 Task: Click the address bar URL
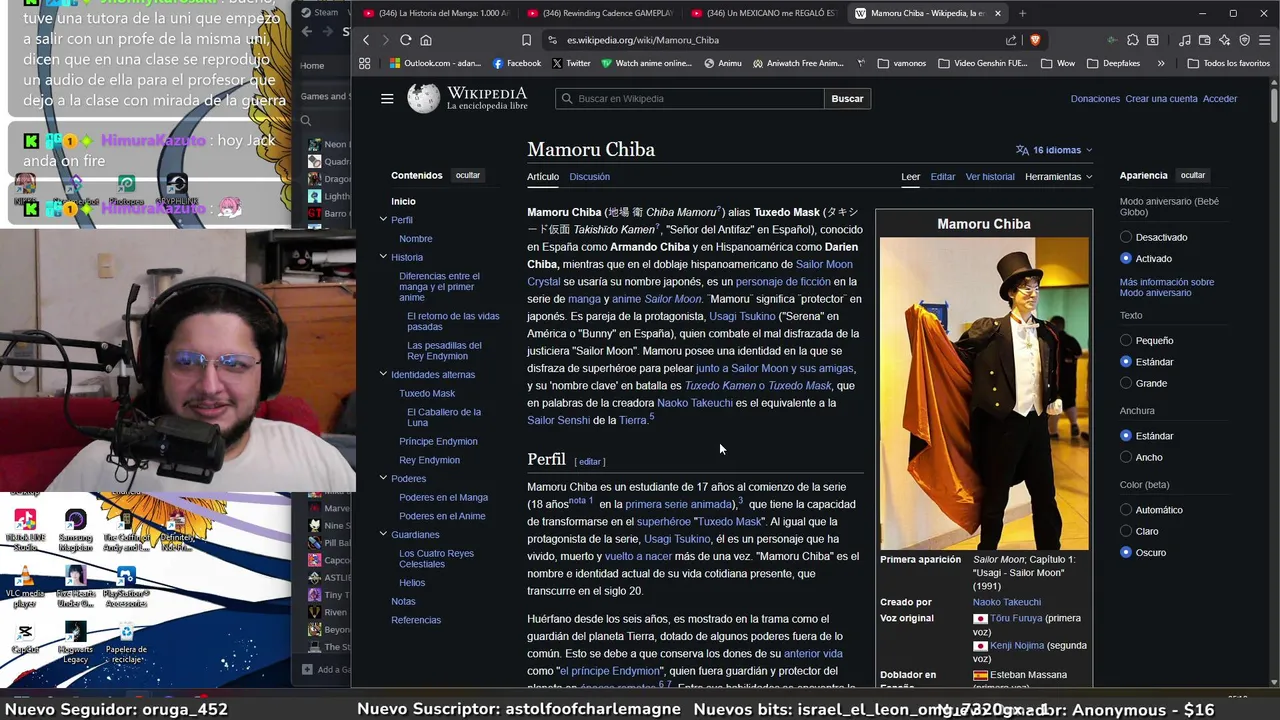click(643, 40)
